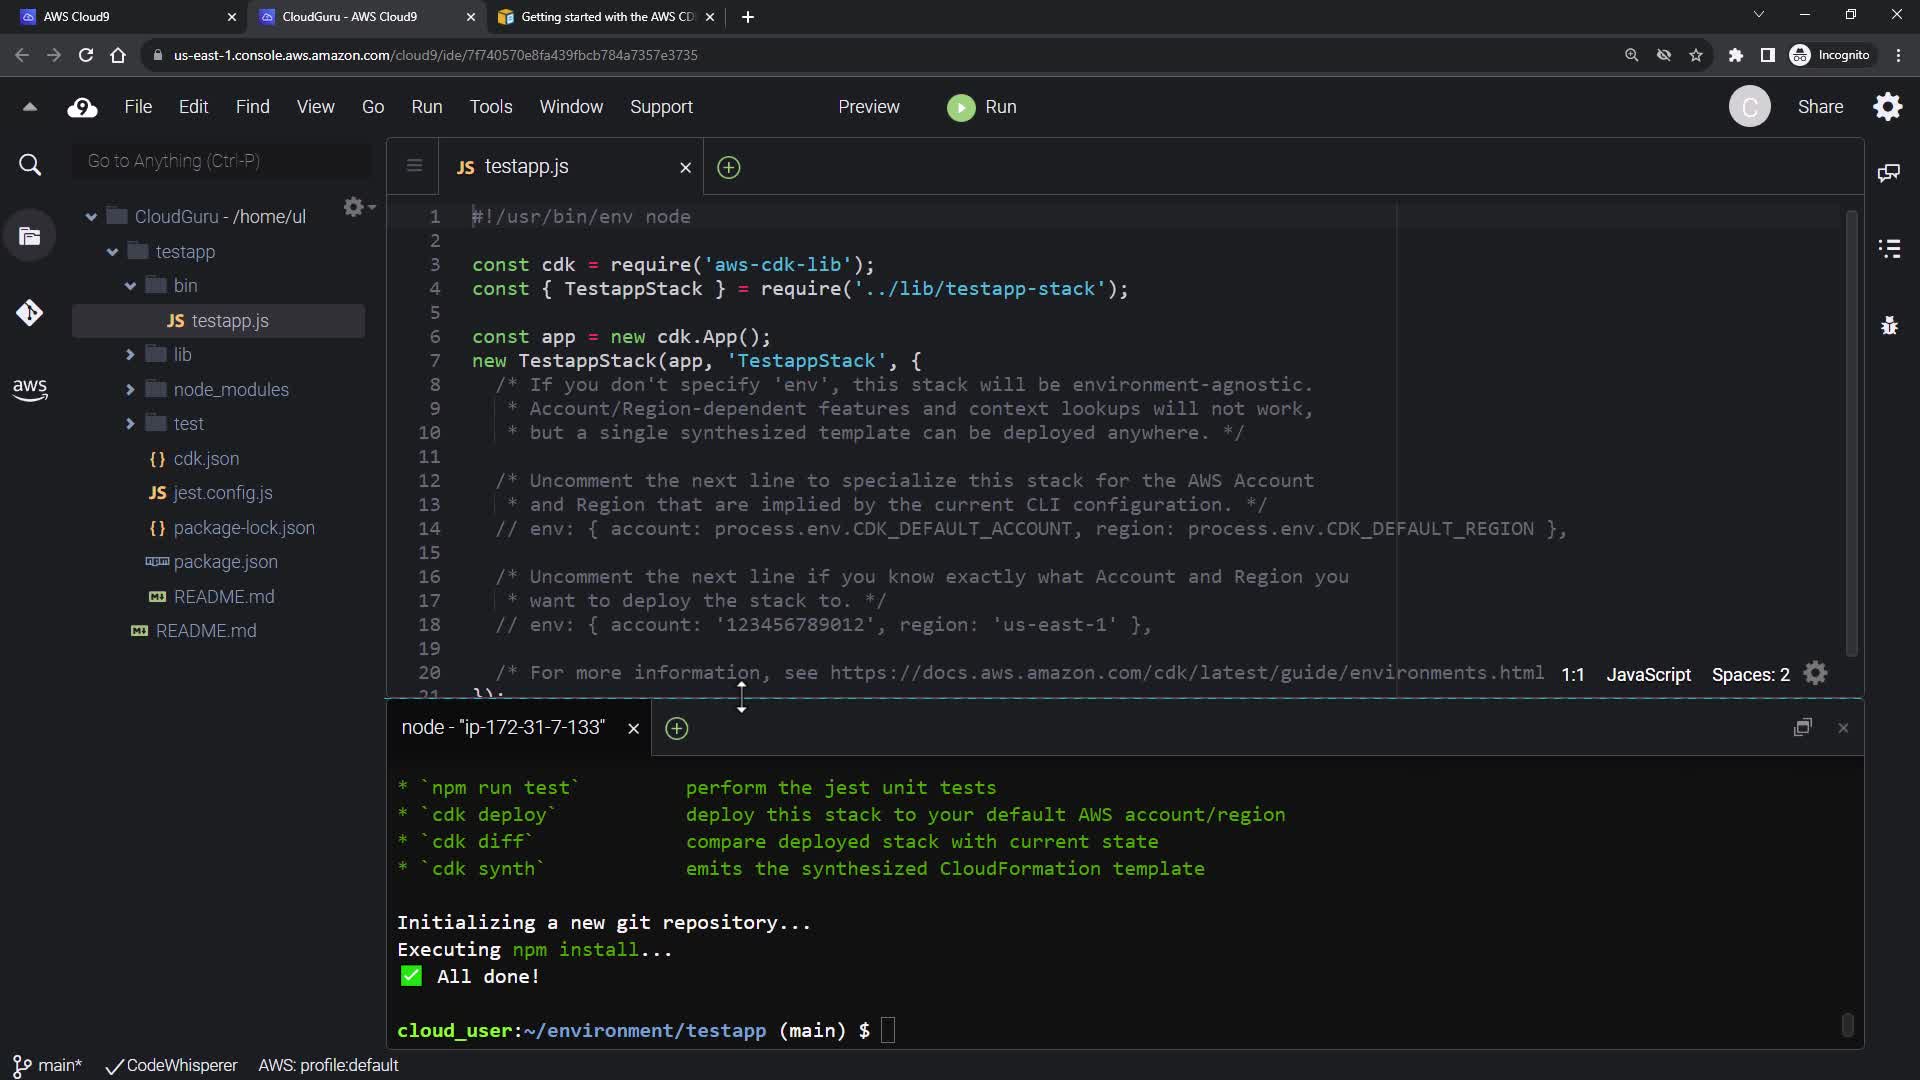Expand the lib folder

click(130, 355)
